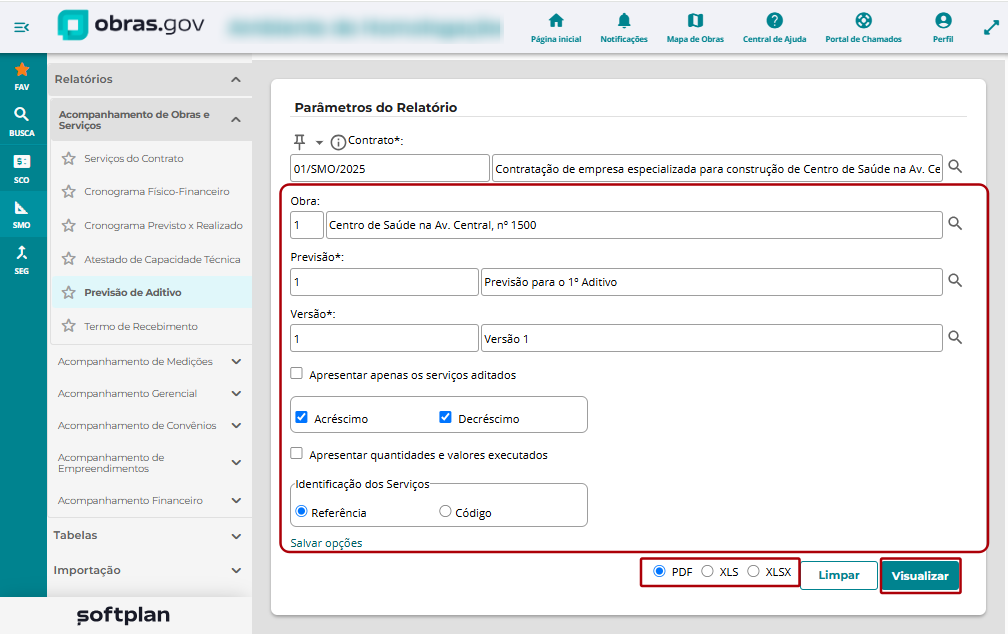Open Cronograma Físico-Financeiro report
The height and width of the screenshot is (634, 1008).
click(x=157, y=192)
